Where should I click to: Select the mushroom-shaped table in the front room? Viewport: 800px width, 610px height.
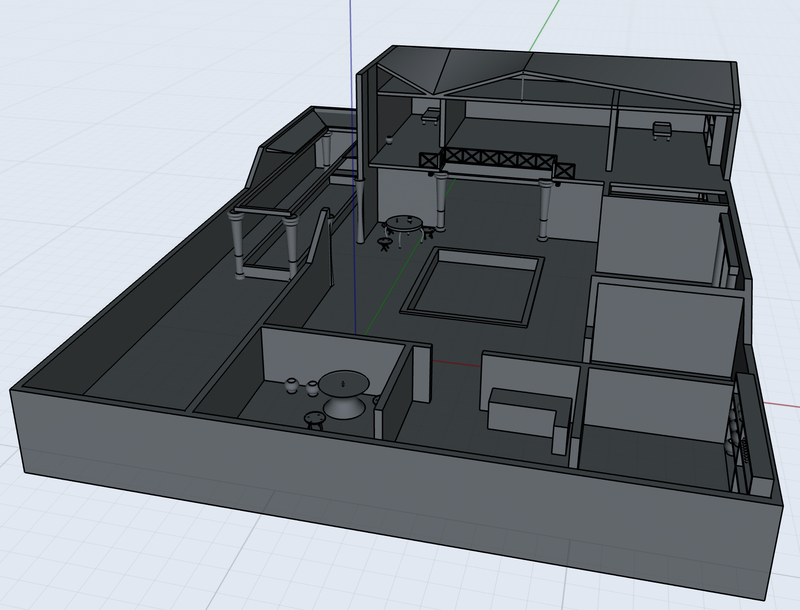click(342, 393)
